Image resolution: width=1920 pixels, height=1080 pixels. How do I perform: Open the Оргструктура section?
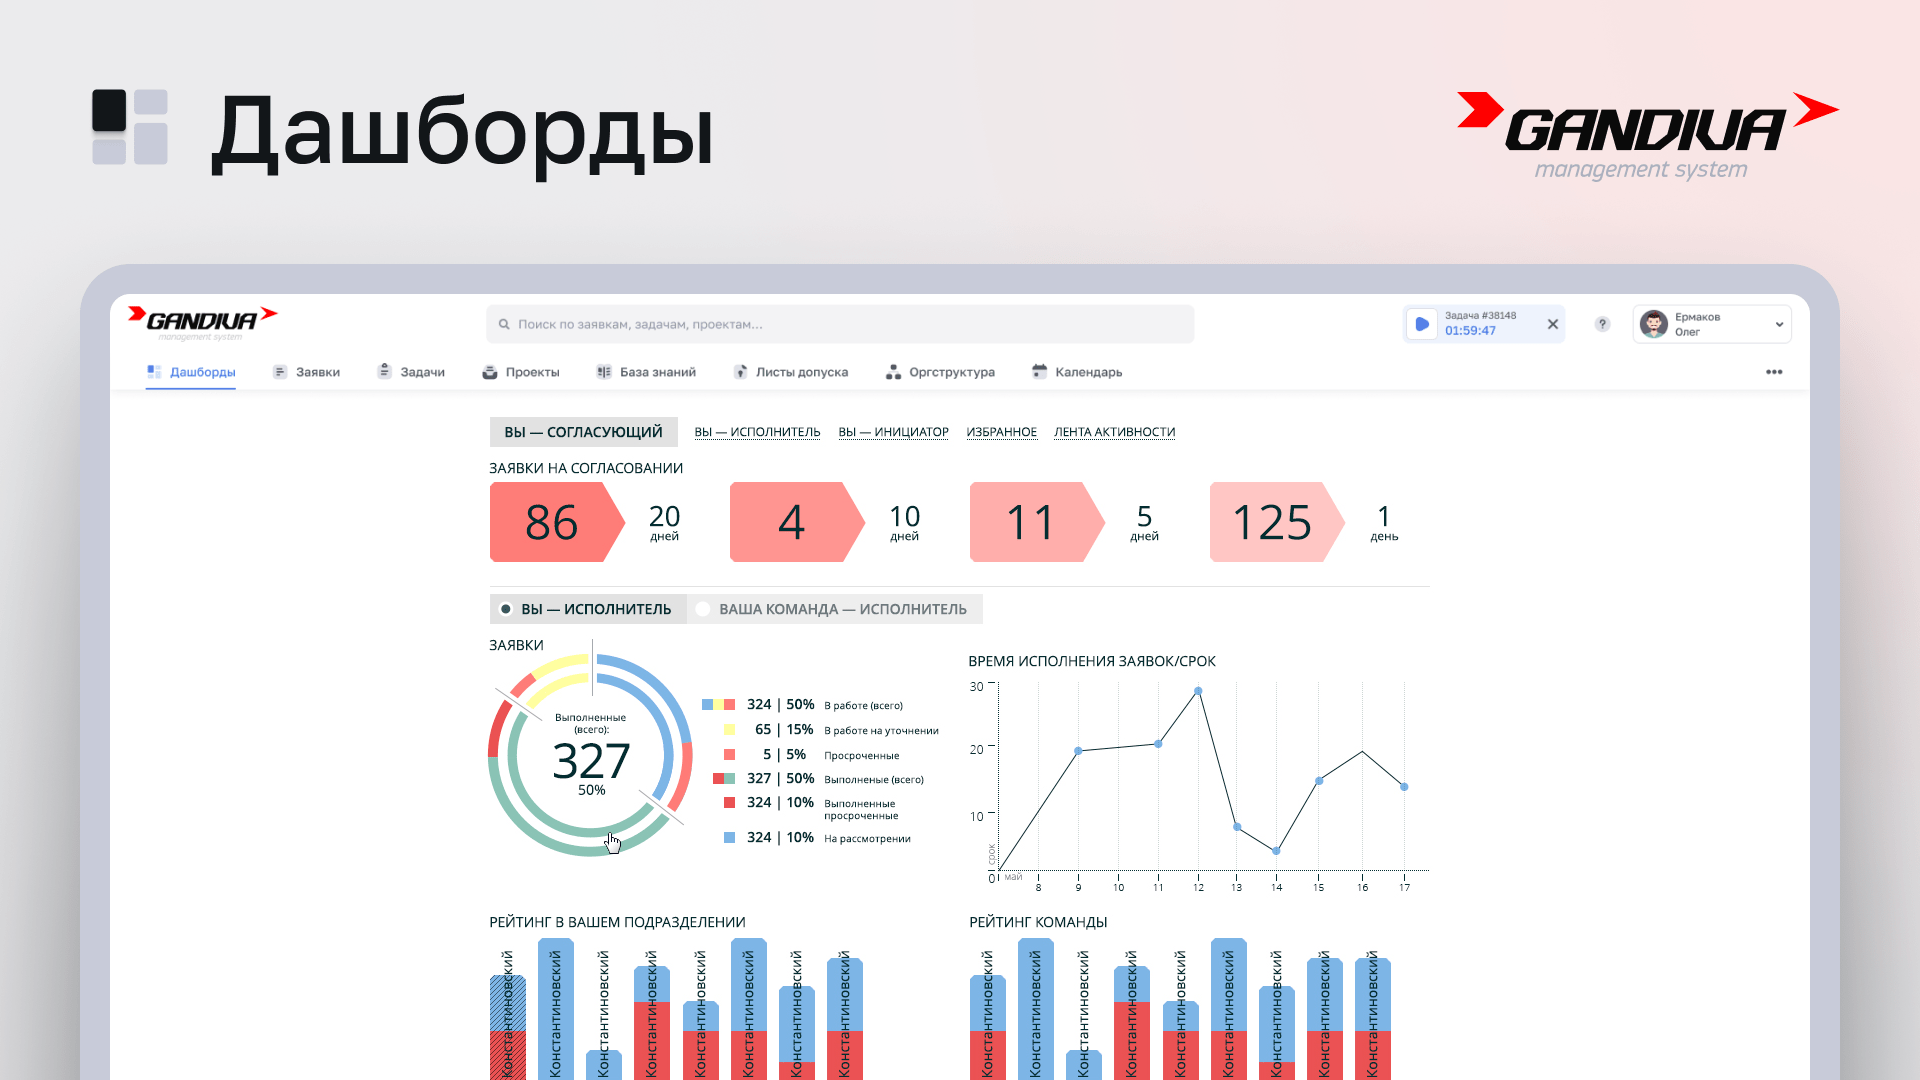(x=941, y=372)
